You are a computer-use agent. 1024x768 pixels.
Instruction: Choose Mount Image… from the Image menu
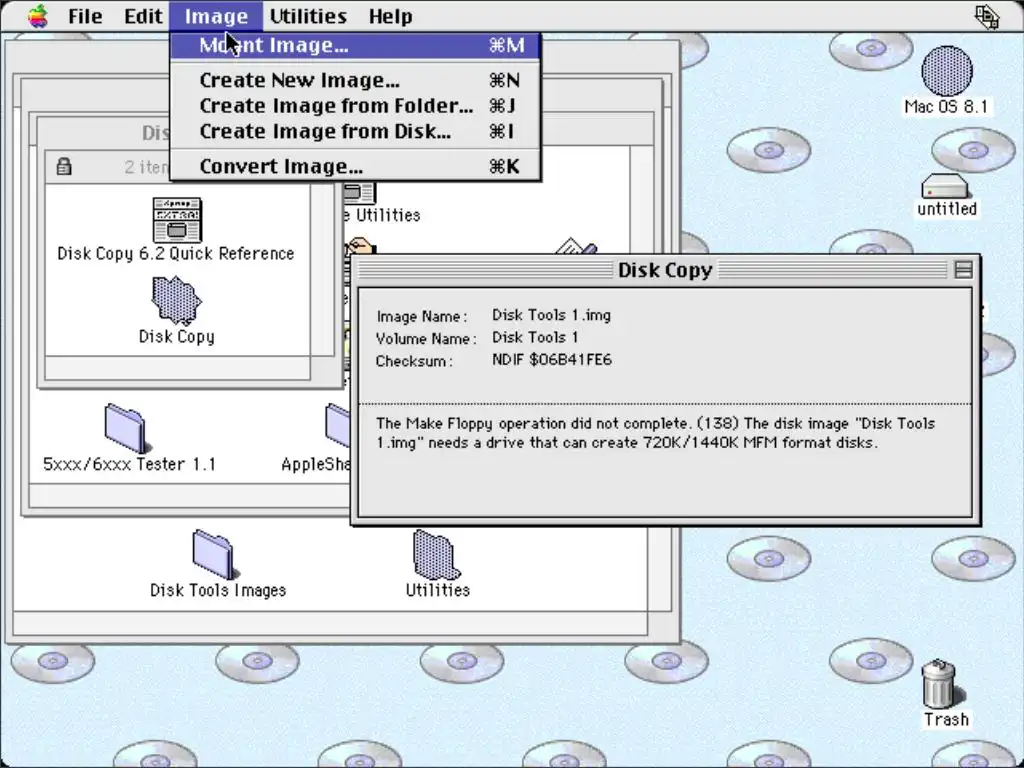pyautogui.click(x=355, y=45)
